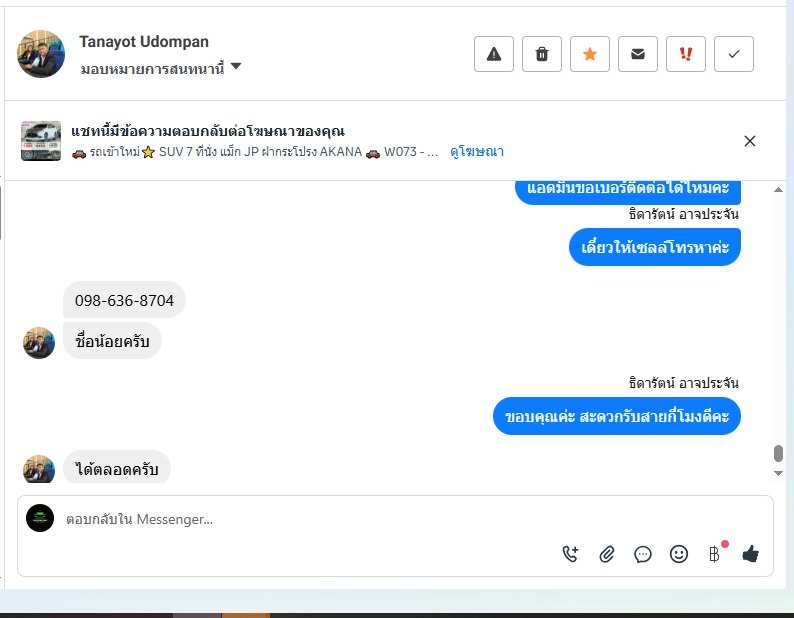Open the ad thumbnail image

tap(41, 141)
